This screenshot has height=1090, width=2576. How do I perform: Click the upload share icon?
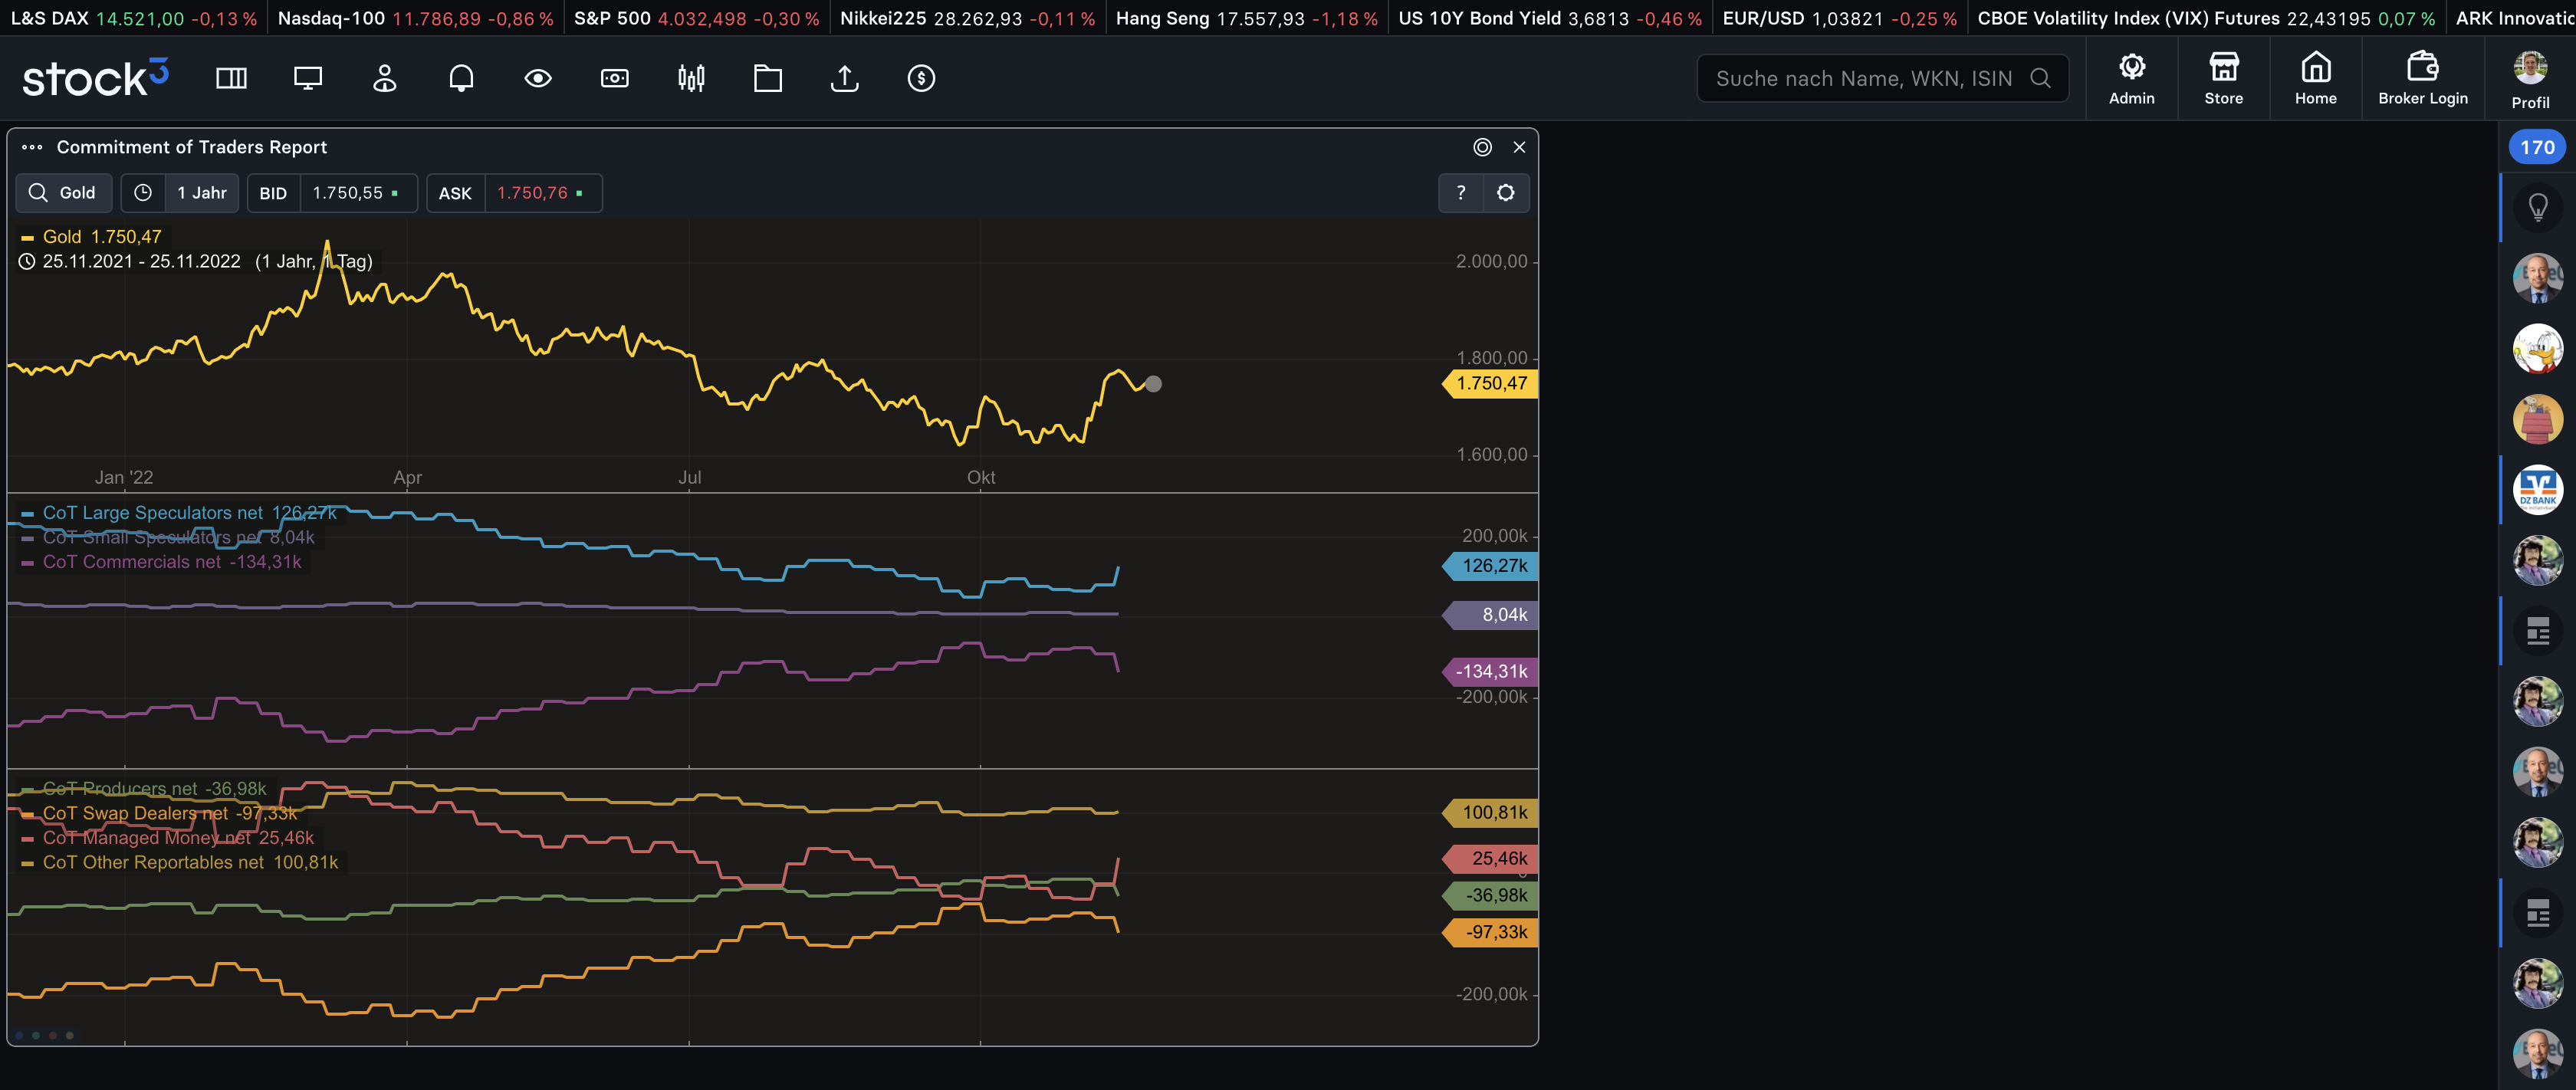point(844,78)
